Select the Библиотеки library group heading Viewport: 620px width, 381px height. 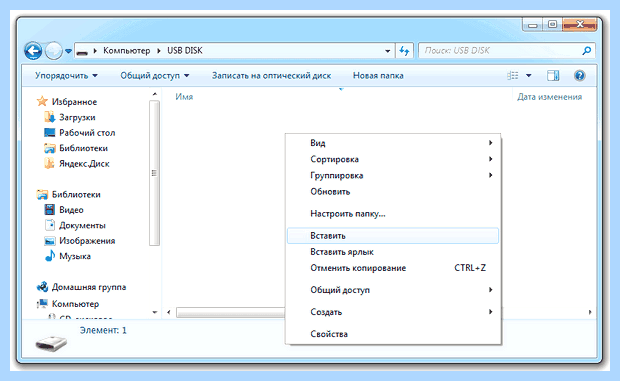[x=76, y=194]
